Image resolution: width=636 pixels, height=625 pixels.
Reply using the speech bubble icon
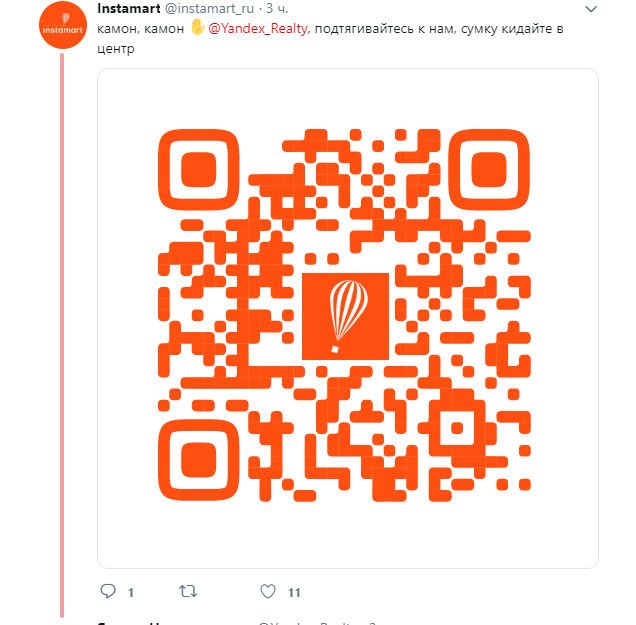(x=108, y=591)
